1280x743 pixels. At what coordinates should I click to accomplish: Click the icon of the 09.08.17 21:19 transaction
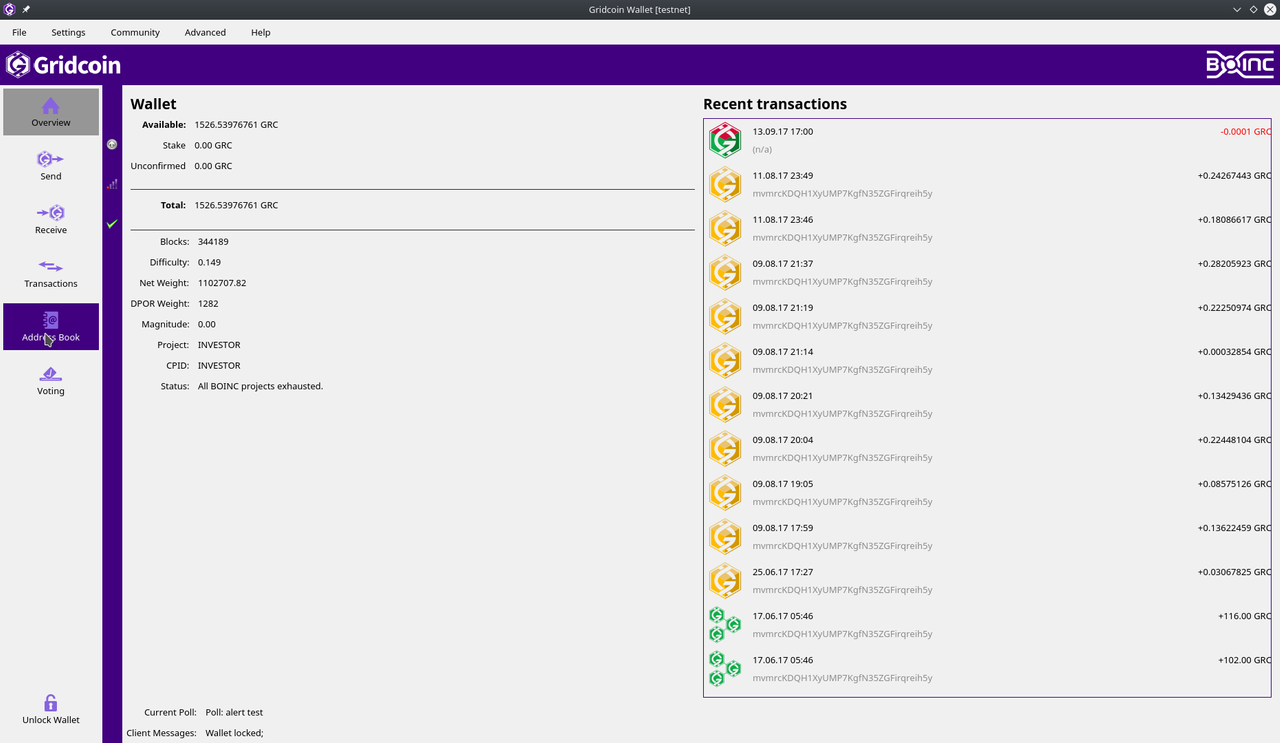[x=725, y=316]
